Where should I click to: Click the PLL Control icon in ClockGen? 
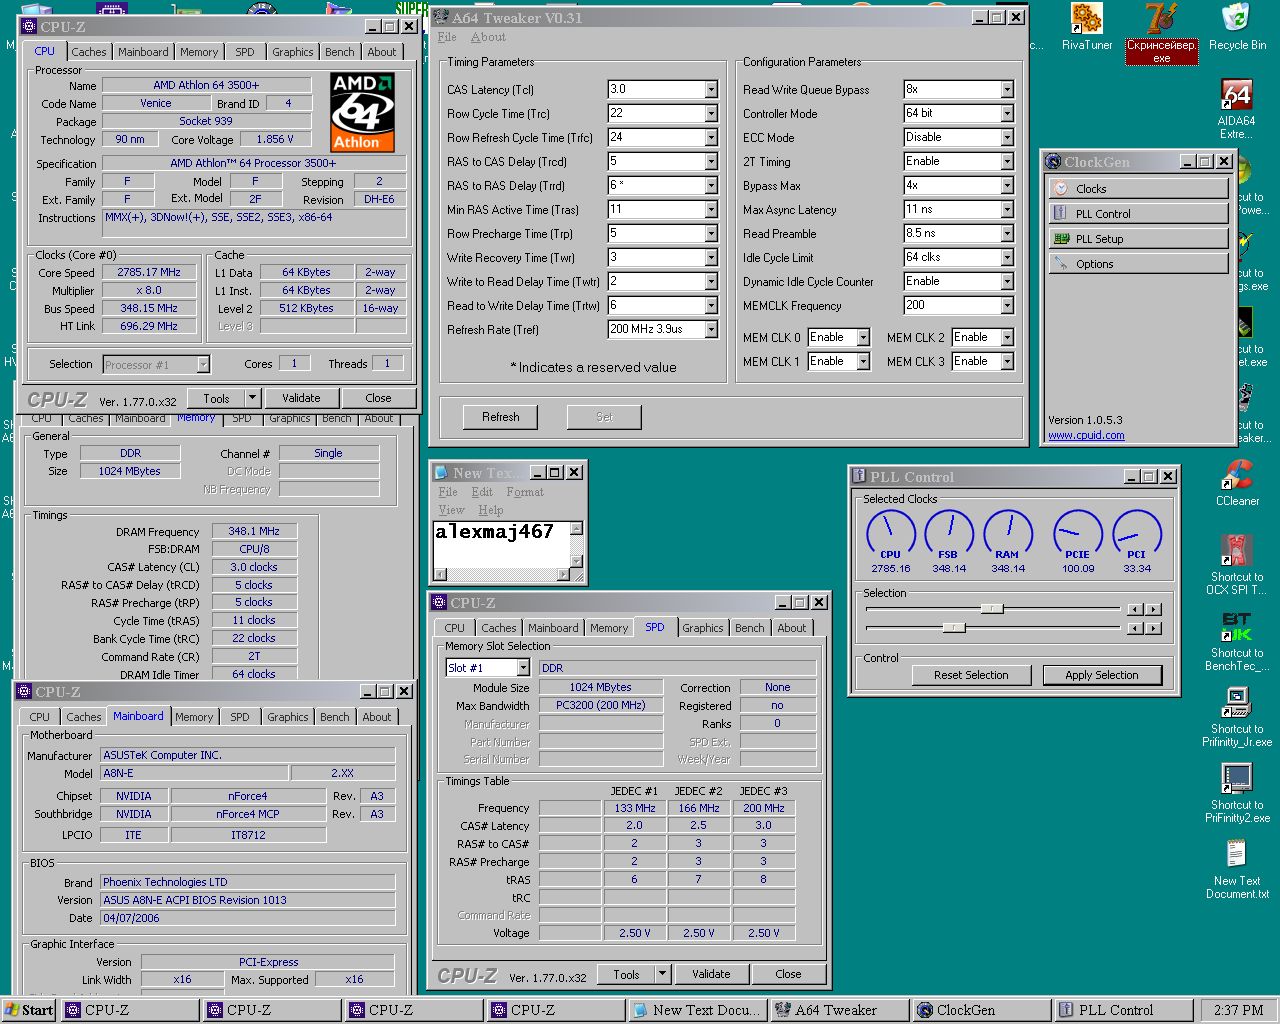tap(1061, 213)
